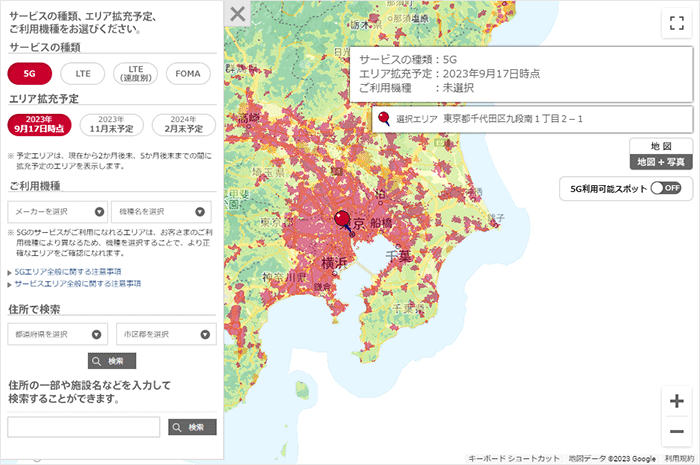Image resolution: width=700 pixels, height=465 pixels.
Task: Open the 都道府県を選択 dropdown
Action: coord(58,334)
